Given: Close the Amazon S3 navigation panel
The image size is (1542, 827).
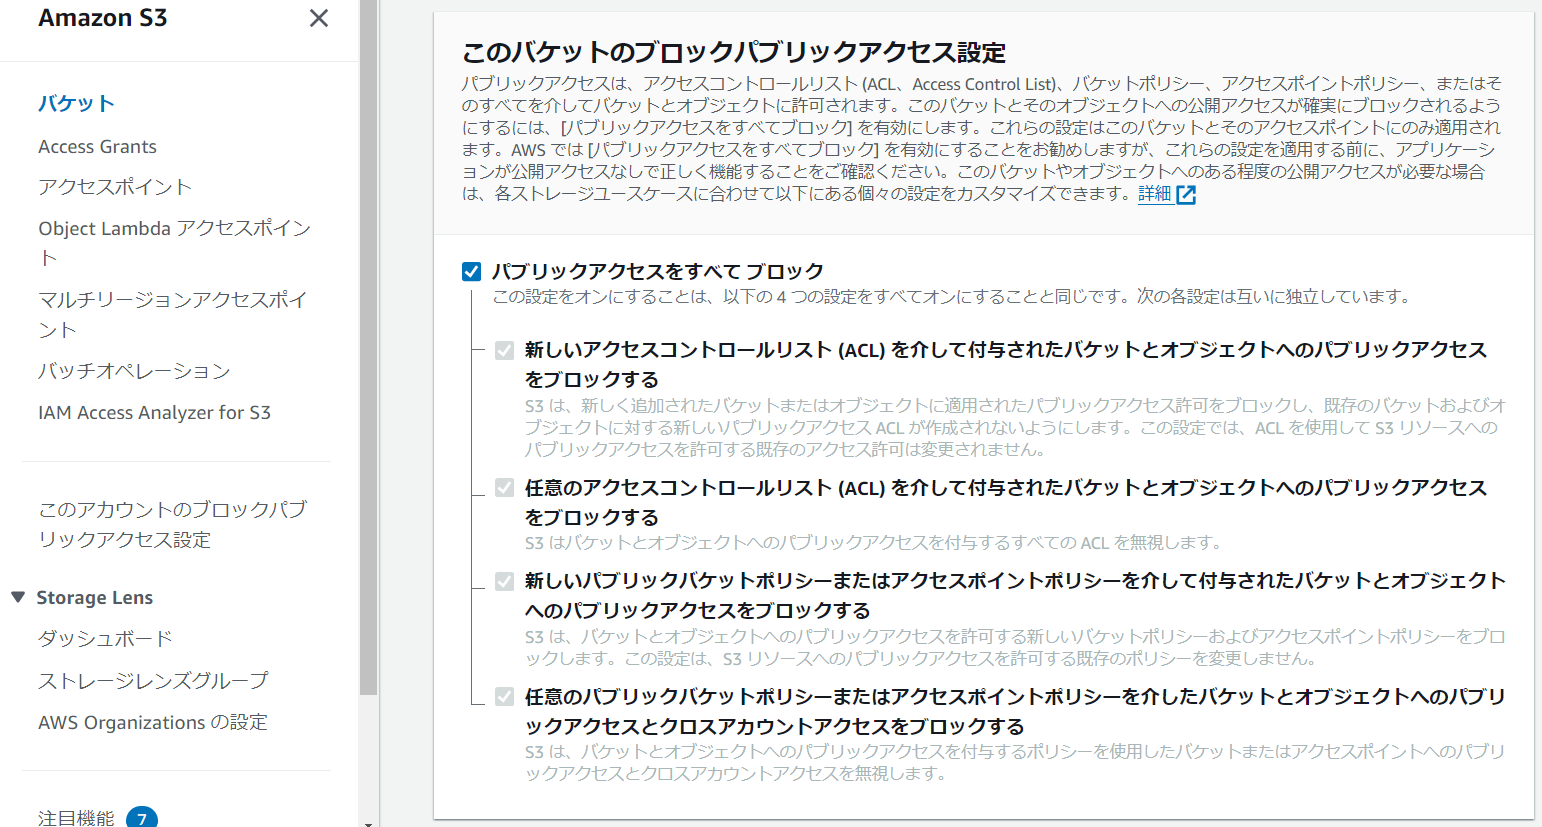Looking at the screenshot, I should [319, 18].
